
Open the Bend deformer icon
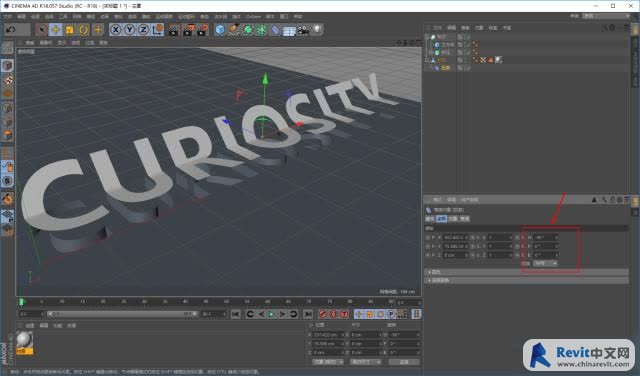[x=276, y=30]
